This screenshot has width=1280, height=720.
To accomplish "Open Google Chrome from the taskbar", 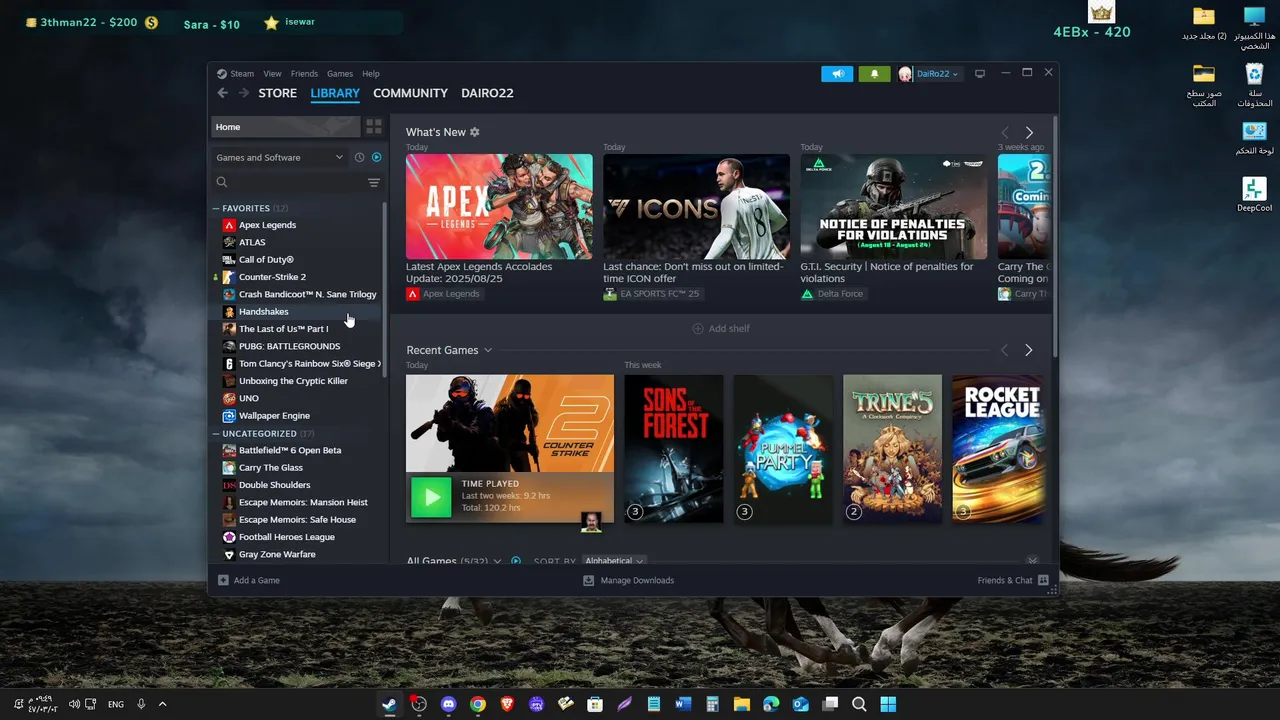I will [x=478, y=704].
